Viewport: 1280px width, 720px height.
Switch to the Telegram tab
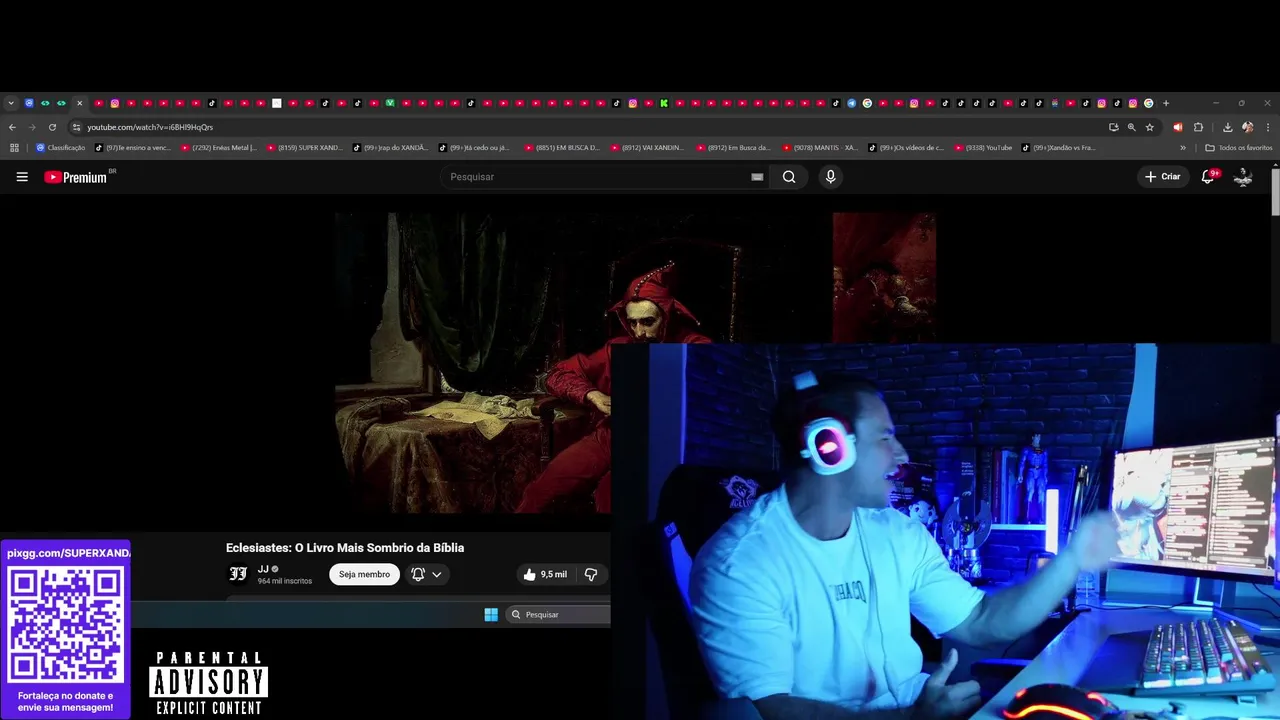tap(852, 103)
